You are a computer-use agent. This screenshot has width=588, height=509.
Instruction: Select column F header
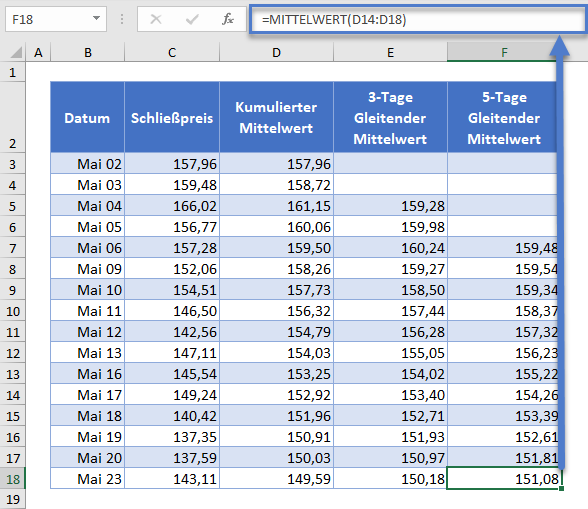(504, 52)
